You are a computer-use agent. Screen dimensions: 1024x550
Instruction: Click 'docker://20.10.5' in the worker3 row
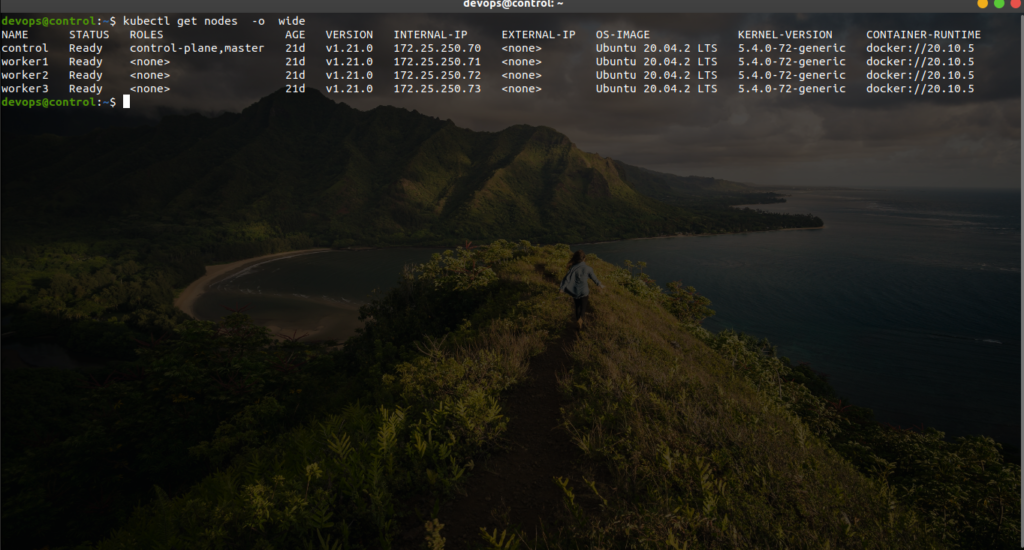[920, 89]
